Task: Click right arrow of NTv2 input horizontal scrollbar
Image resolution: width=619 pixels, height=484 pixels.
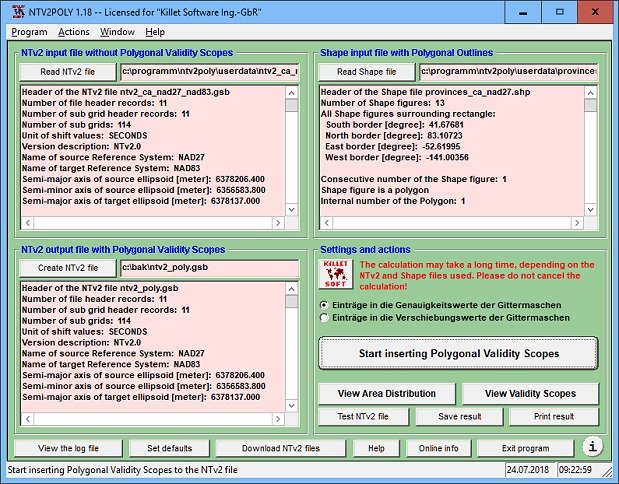Action: coord(278,223)
